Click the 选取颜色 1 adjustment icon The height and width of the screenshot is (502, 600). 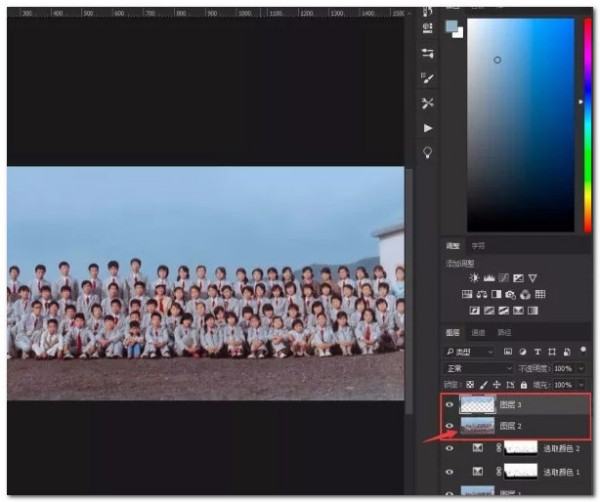click(x=478, y=471)
